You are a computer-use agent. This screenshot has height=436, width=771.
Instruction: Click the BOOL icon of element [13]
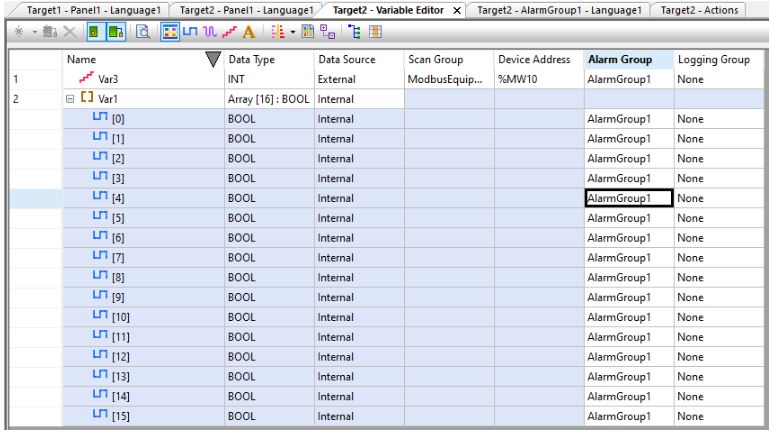point(100,375)
